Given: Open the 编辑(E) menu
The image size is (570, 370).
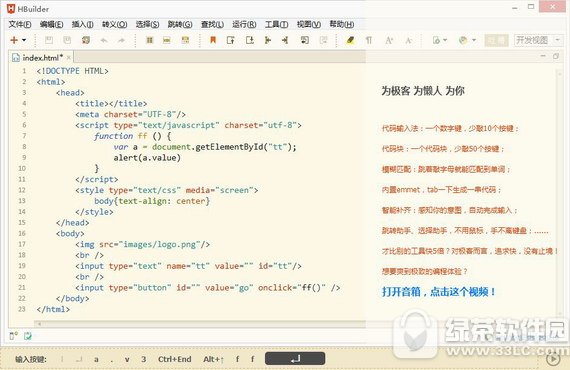Looking at the screenshot, I should click(x=51, y=24).
